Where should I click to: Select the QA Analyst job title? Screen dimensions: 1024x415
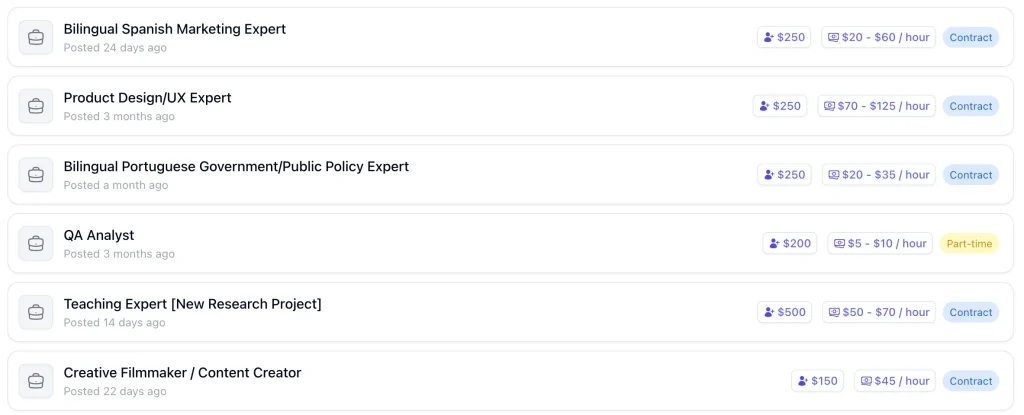[x=99, y=235]
